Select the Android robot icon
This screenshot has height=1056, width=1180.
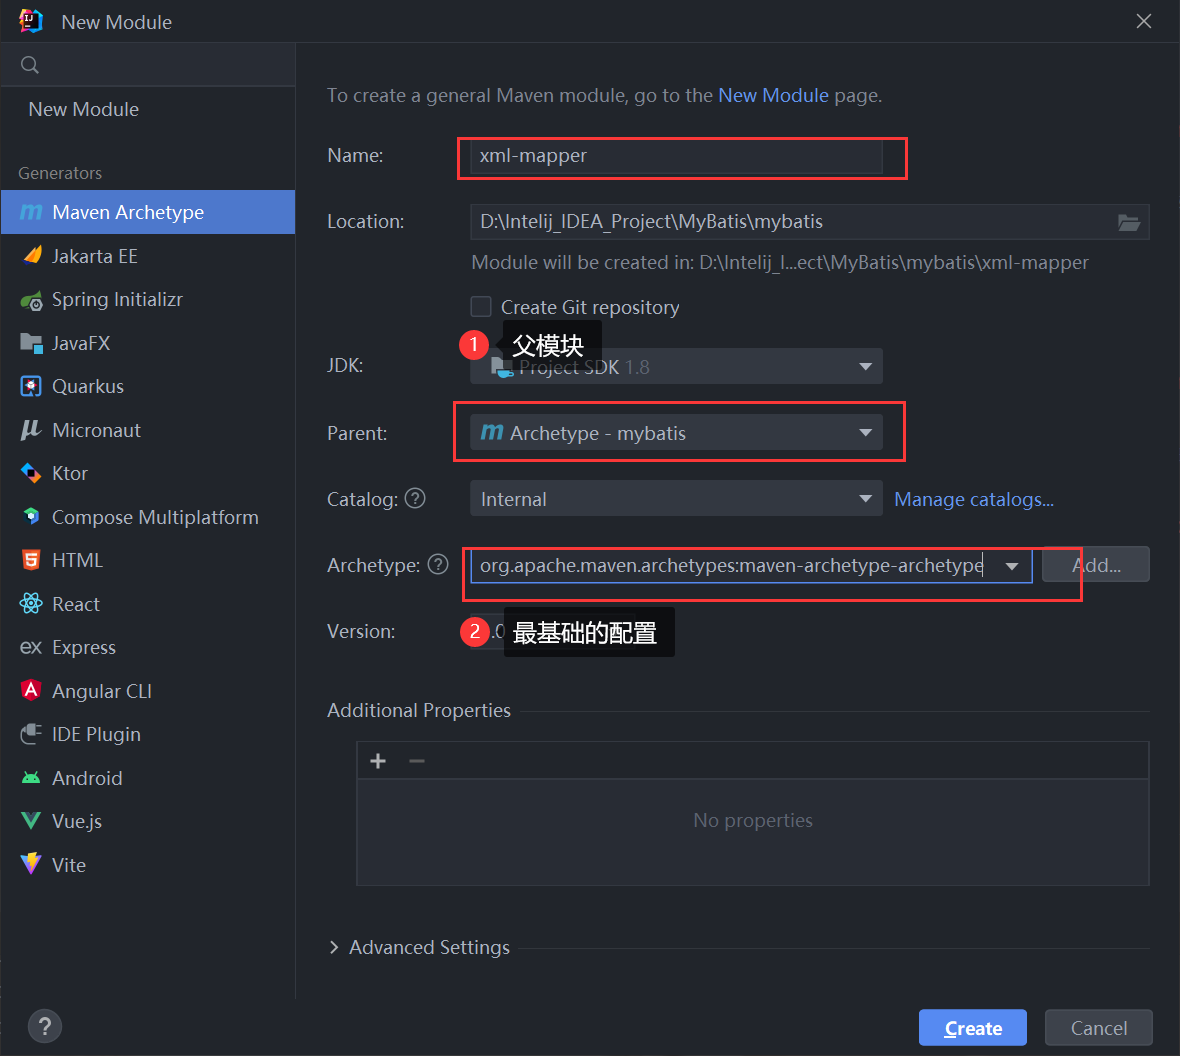point(31,778)
